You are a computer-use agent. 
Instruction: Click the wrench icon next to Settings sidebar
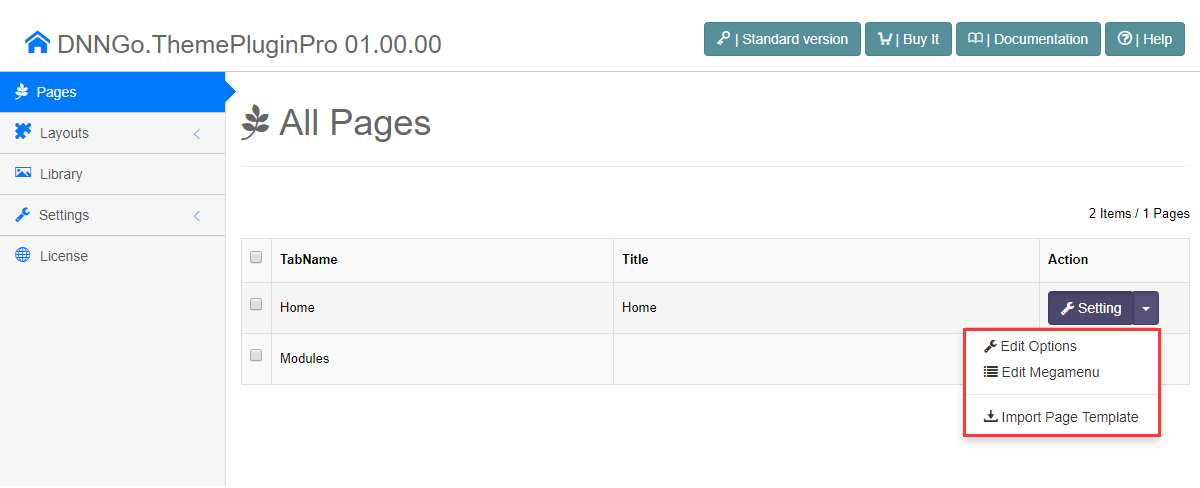(x=22, y=214)
